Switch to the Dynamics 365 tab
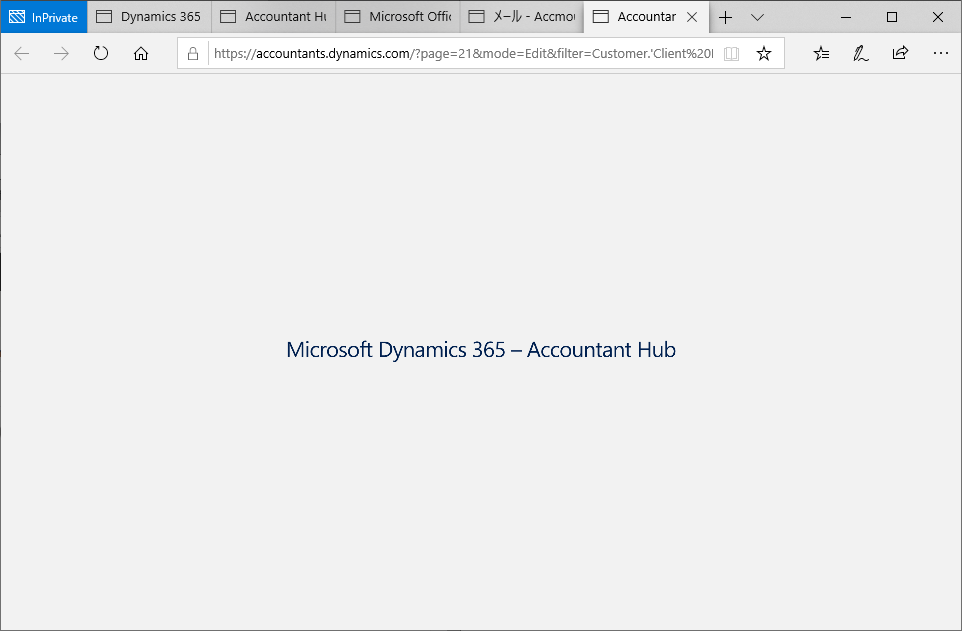 (x=150, y=17)
